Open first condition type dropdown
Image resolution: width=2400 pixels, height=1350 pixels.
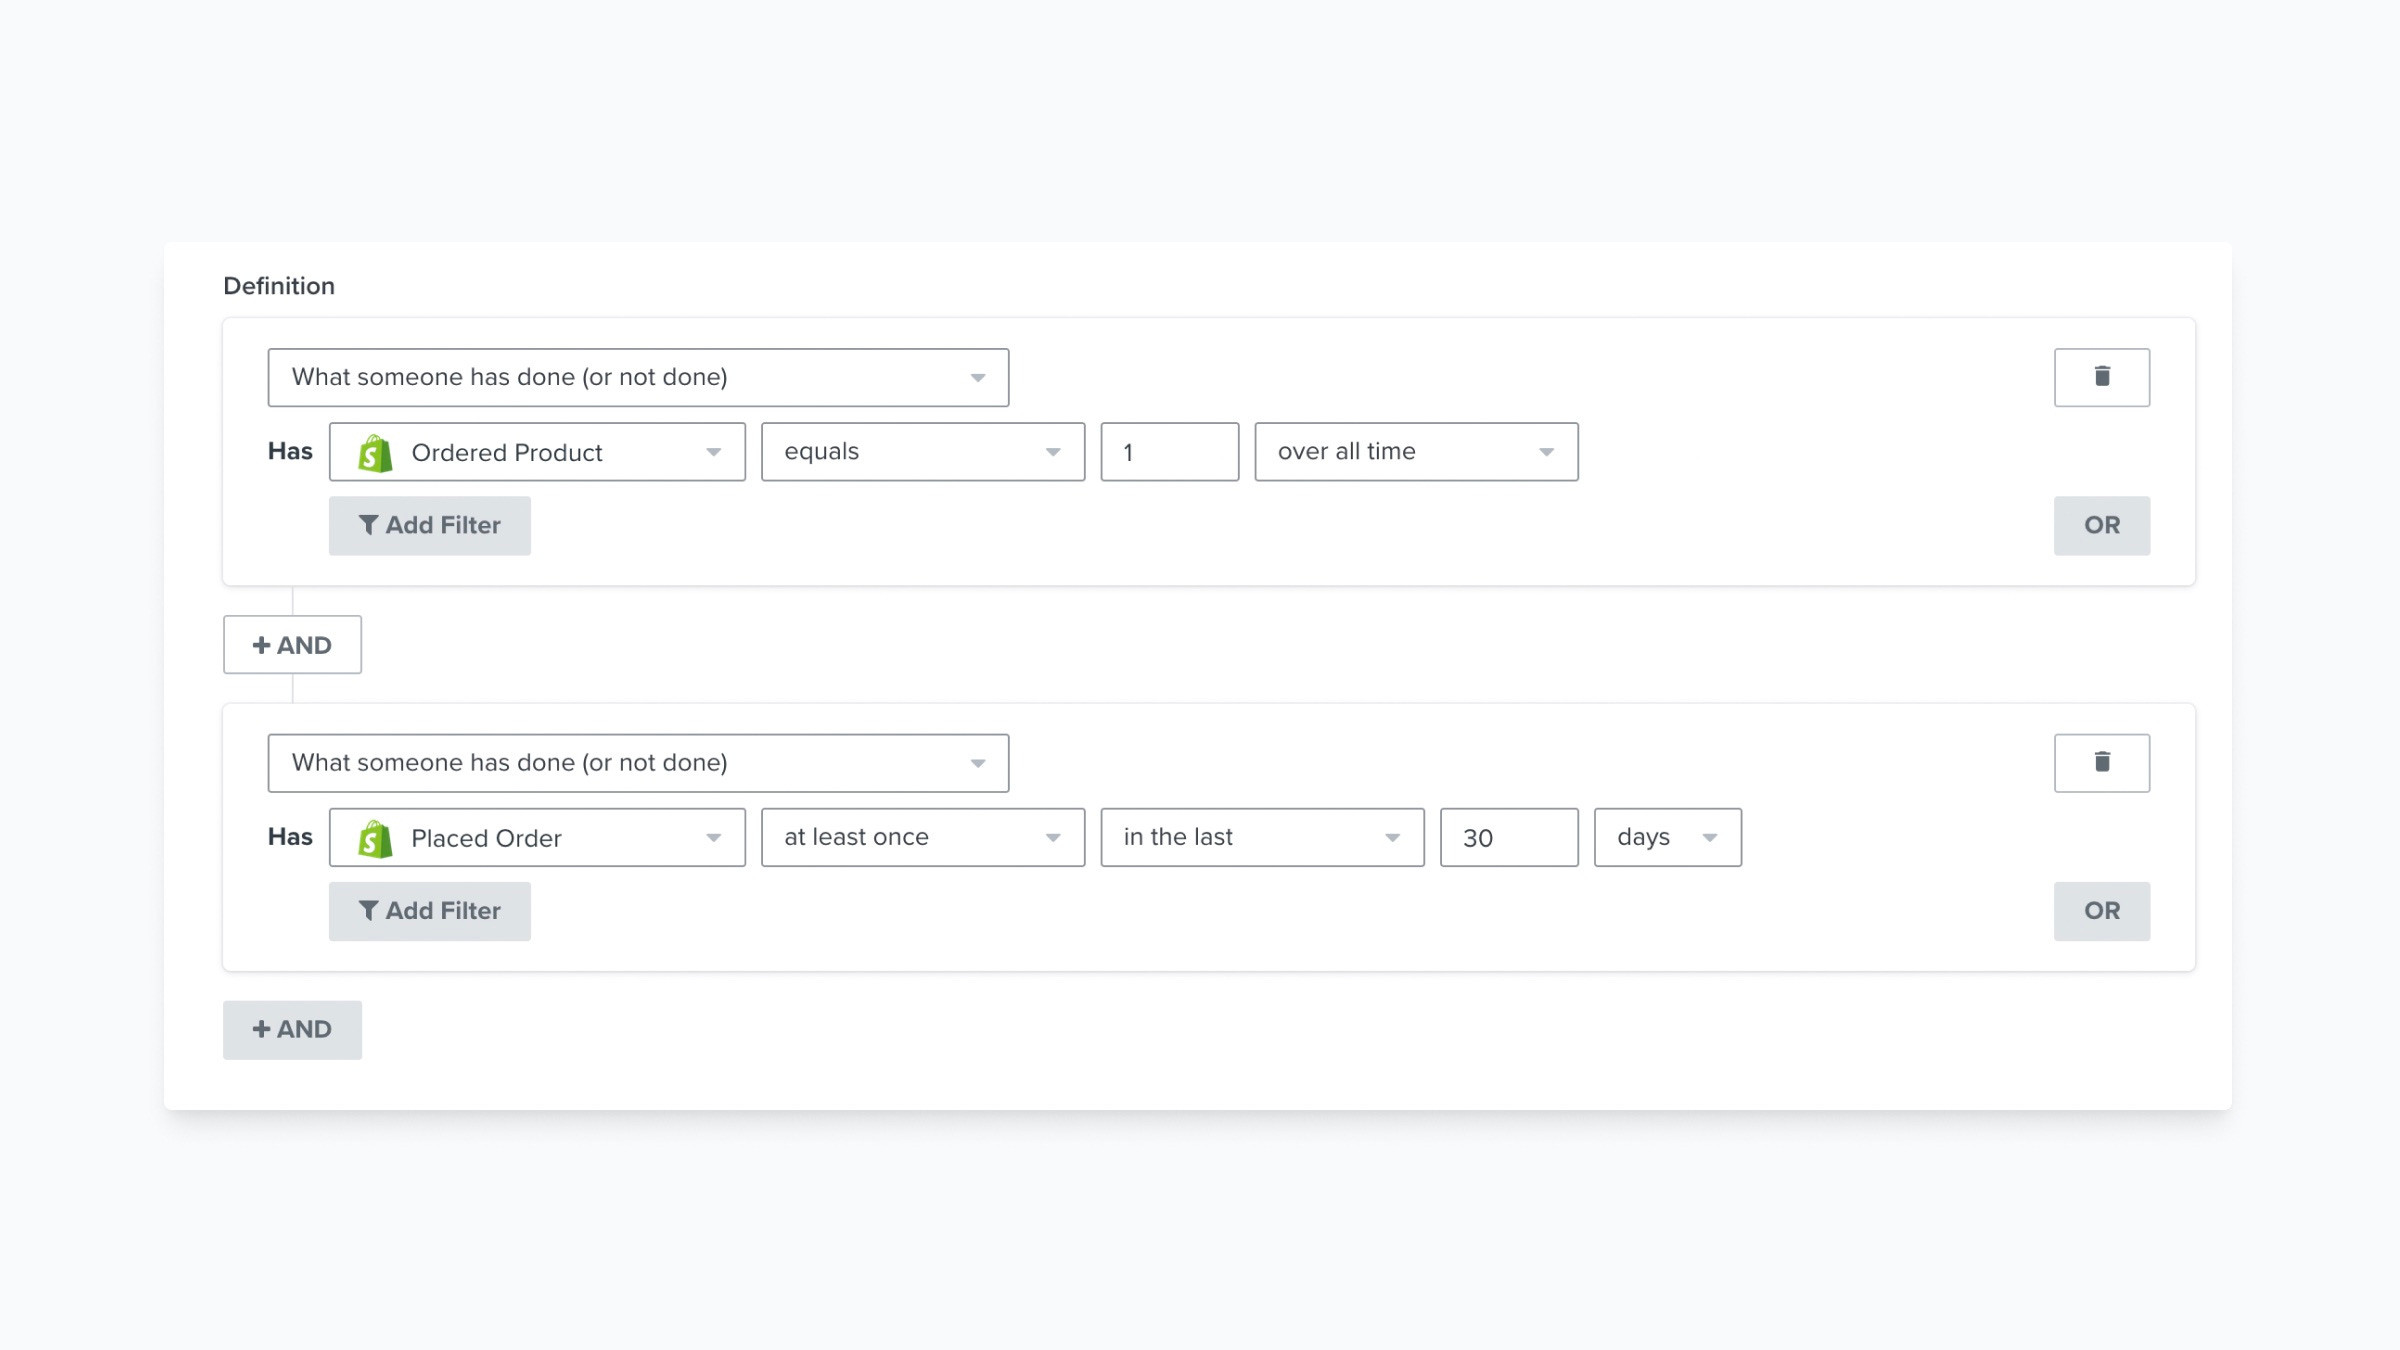637,378
